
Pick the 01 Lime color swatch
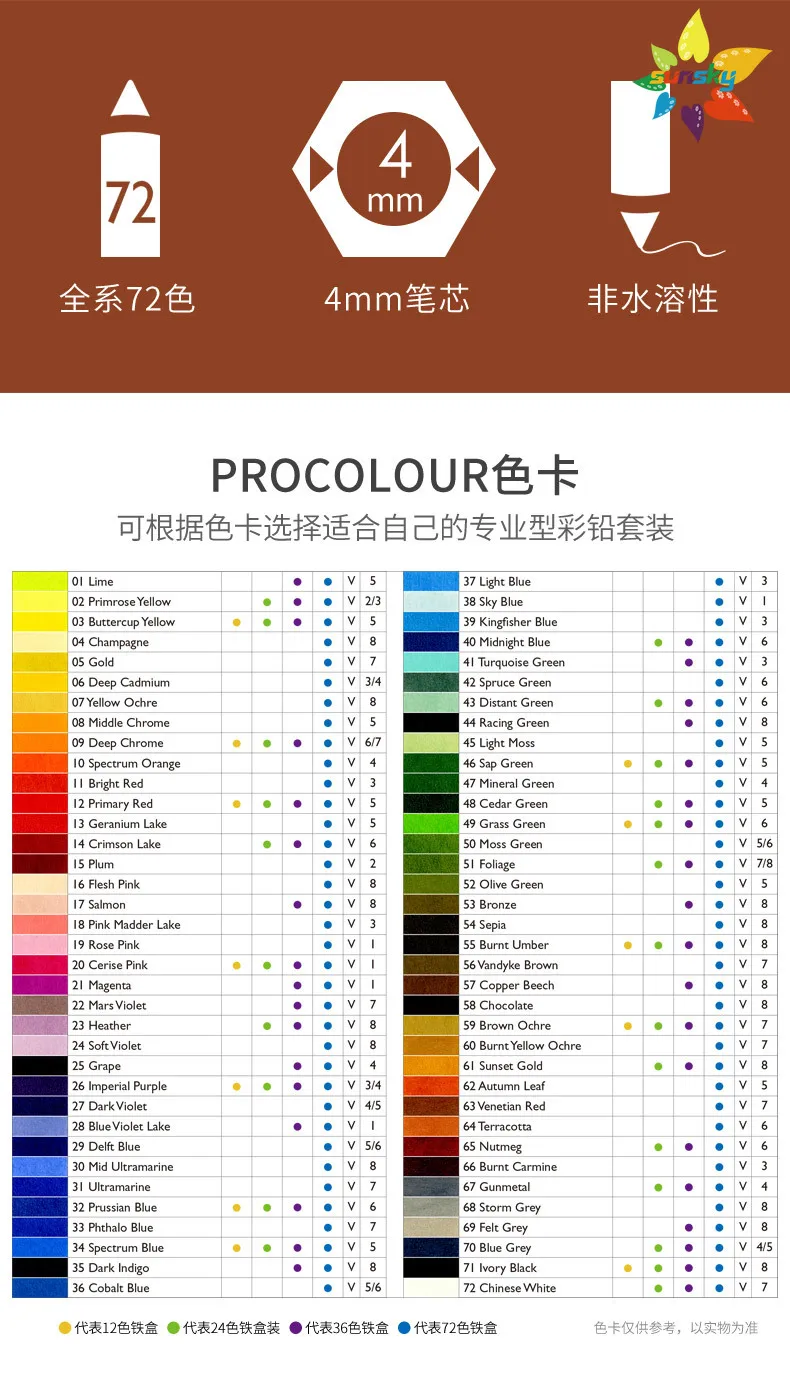40,581
